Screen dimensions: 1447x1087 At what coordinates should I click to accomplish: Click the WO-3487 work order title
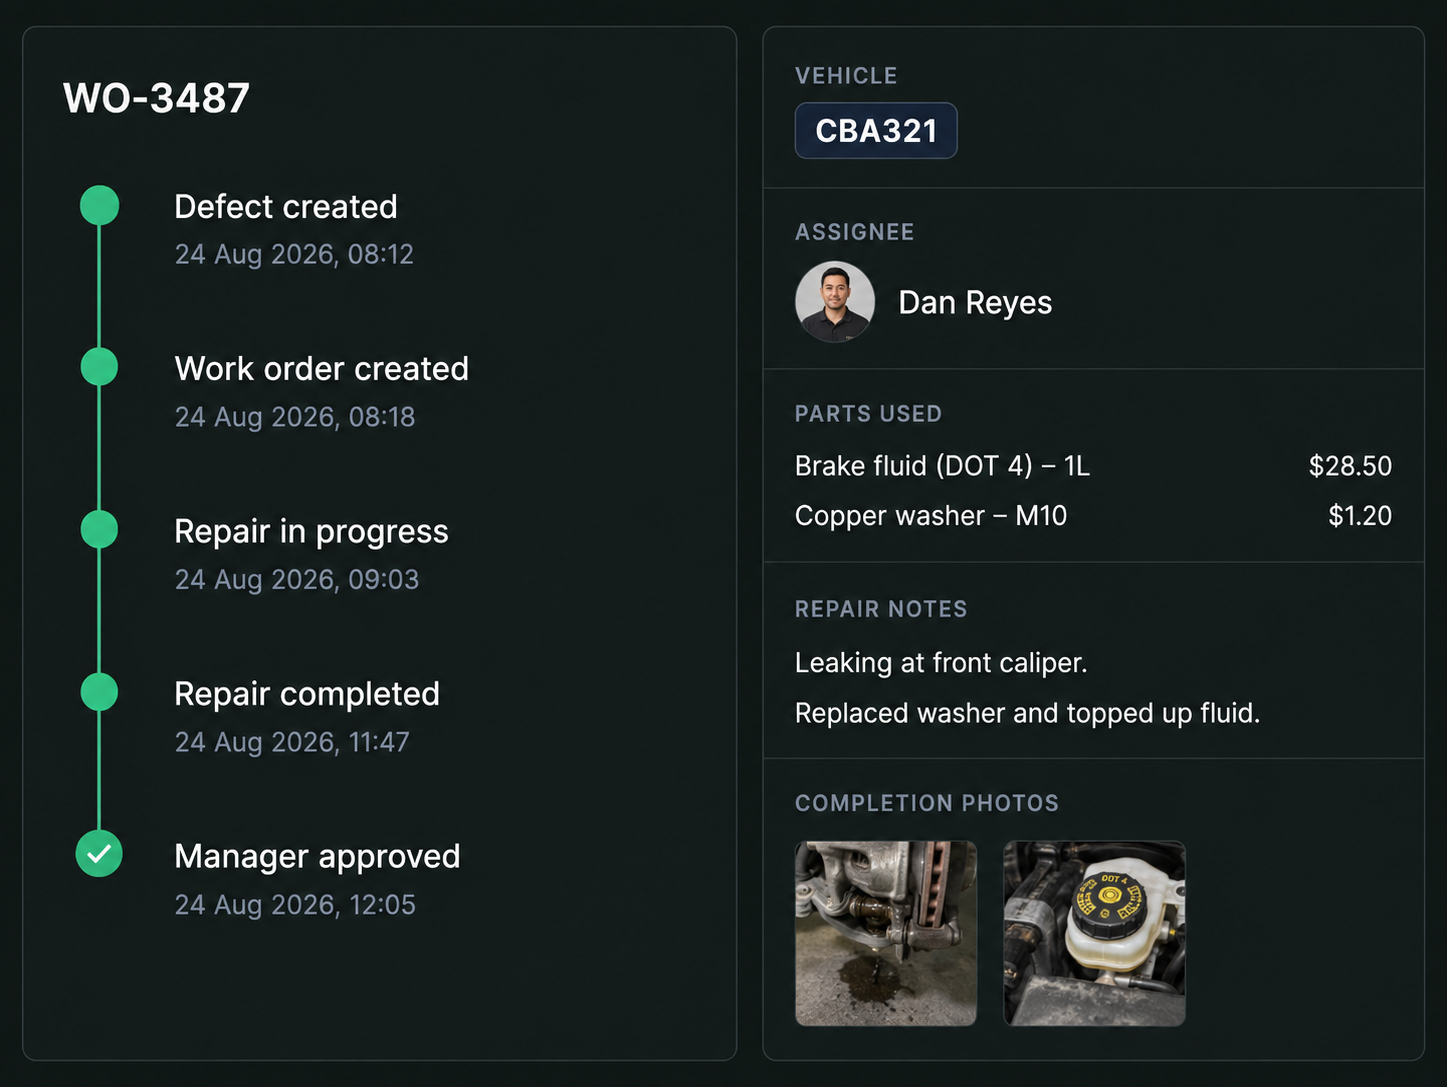click(x=156, y=98)
